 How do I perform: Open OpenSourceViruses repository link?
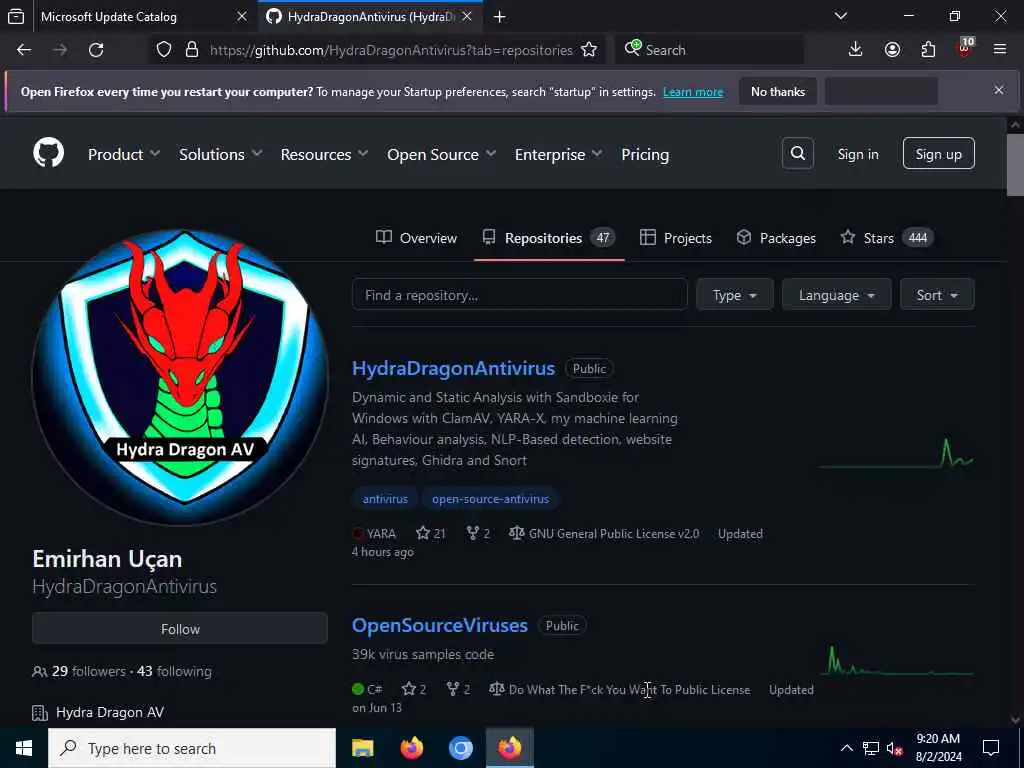click(440, 625)
